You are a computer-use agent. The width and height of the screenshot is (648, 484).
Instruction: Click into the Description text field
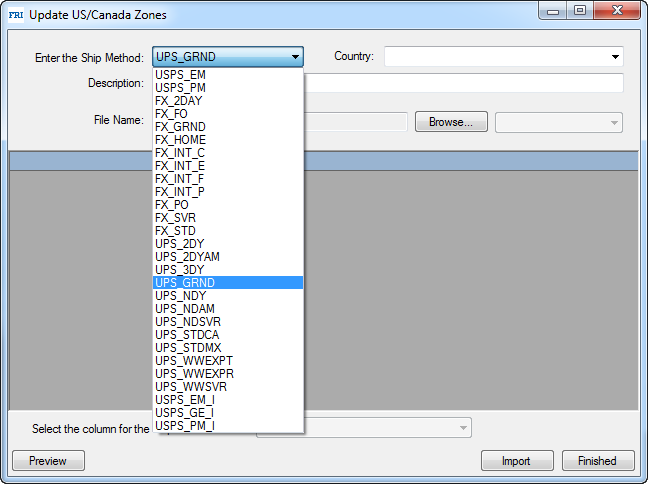tap(460, 83)
